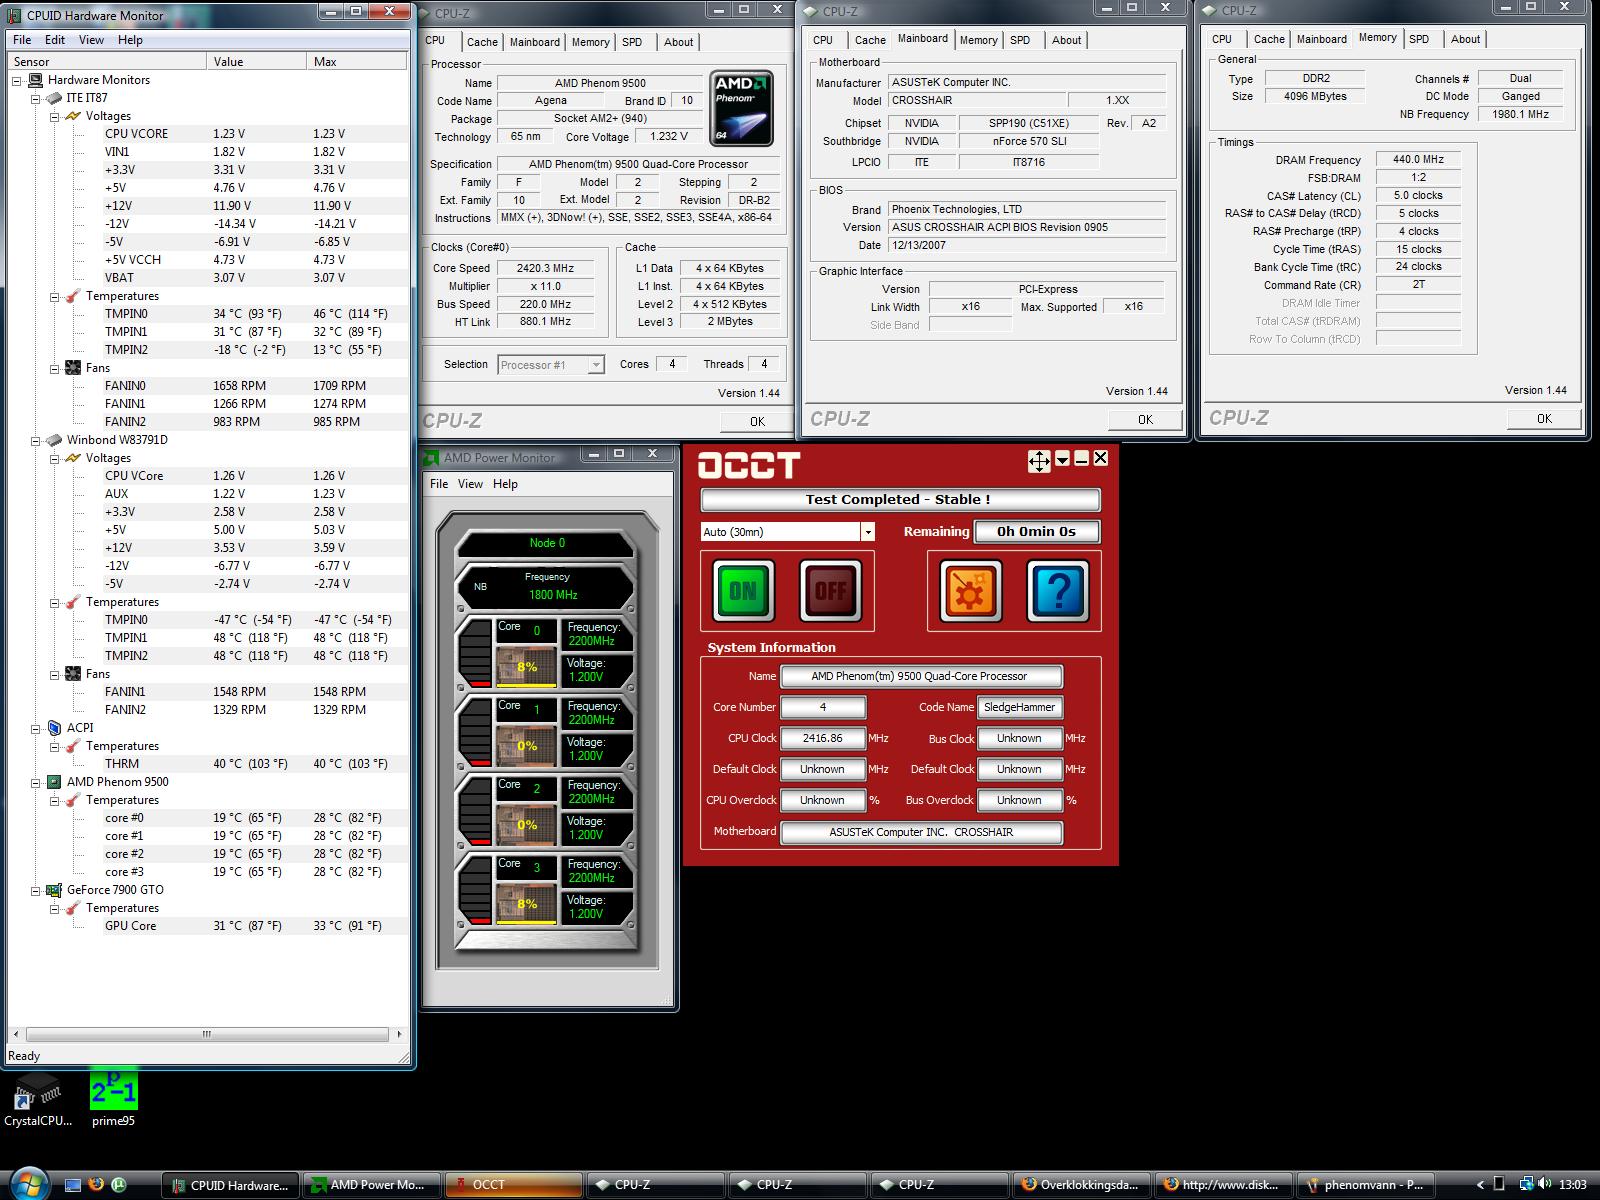Click the AMD Phenom logo in CPU-Z

pyautogui.click(x=741, y=108)
